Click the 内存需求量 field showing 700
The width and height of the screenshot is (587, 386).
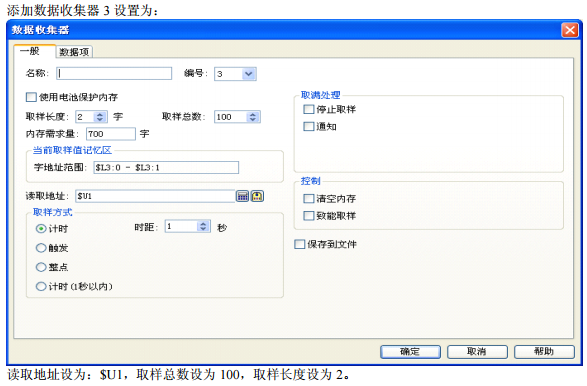pos(111,134)
